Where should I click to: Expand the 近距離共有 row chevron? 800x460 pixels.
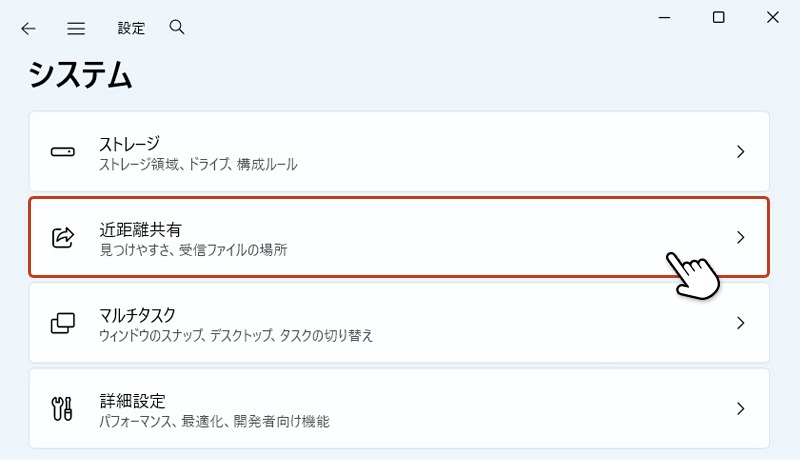(x=740, y=238)
